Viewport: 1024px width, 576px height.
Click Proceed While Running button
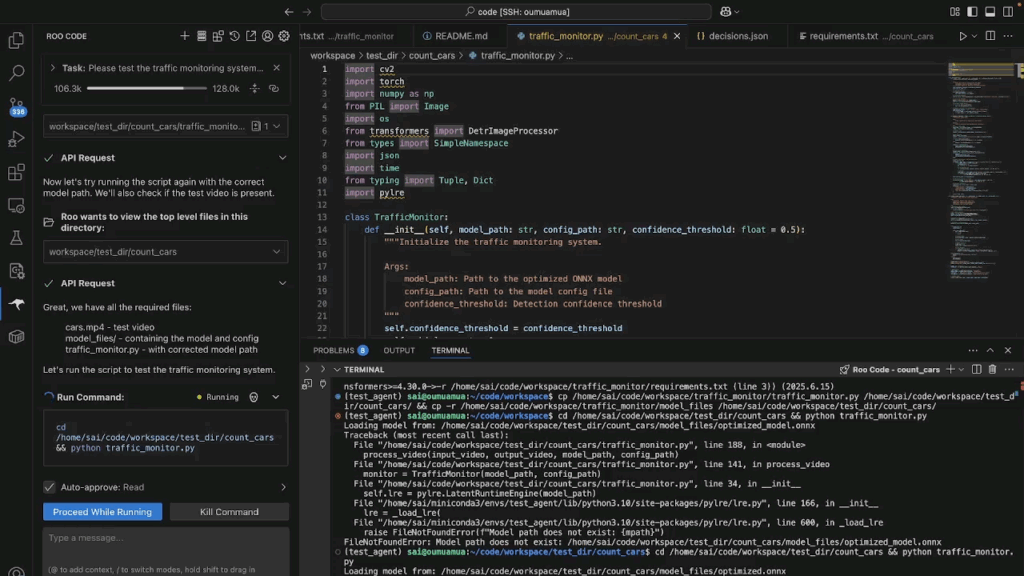click(103, 512)
